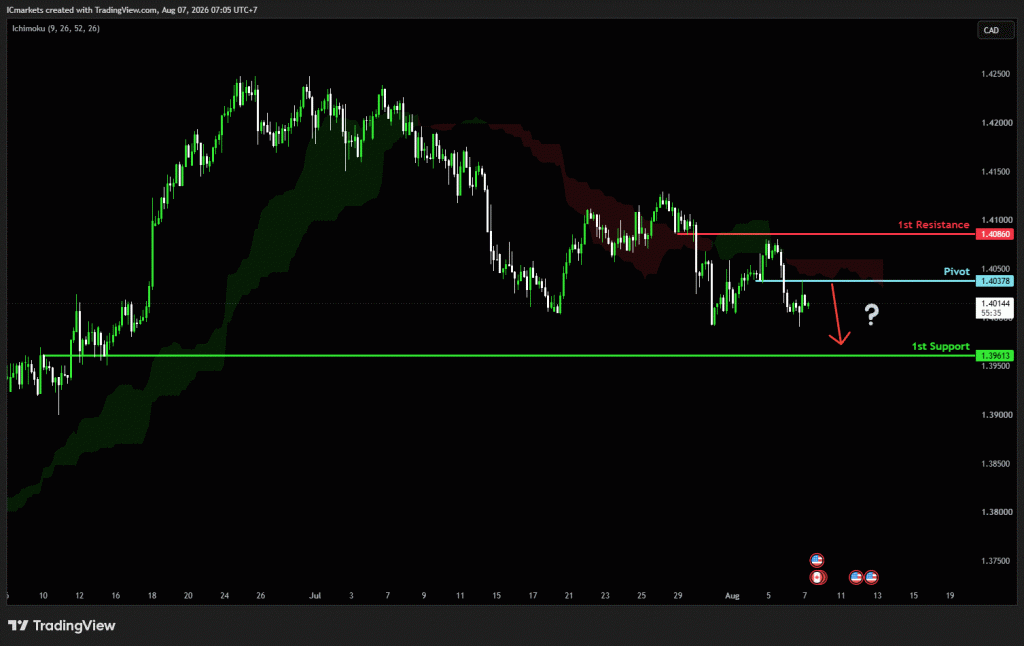Click the 1.42500 price axis label
This screenshot has height=646, width=1024.
(995, 74)
